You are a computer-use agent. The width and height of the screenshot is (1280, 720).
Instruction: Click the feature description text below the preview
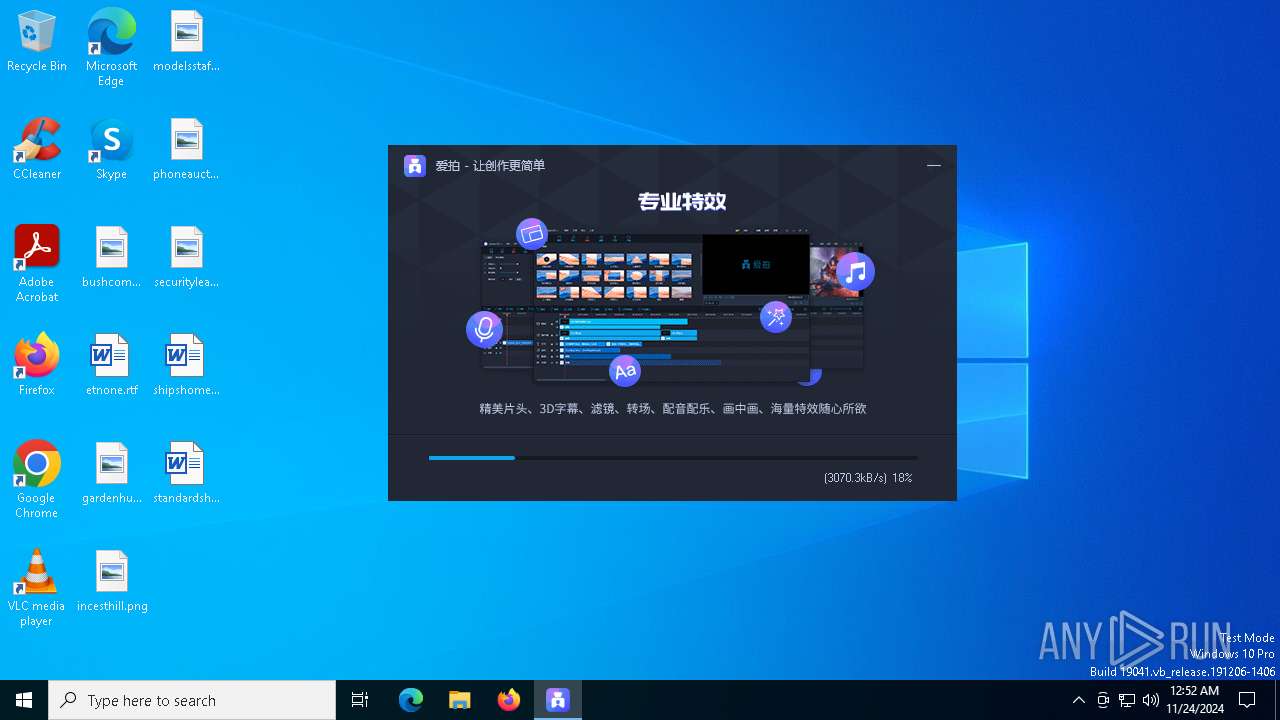[x=673, y=409]
